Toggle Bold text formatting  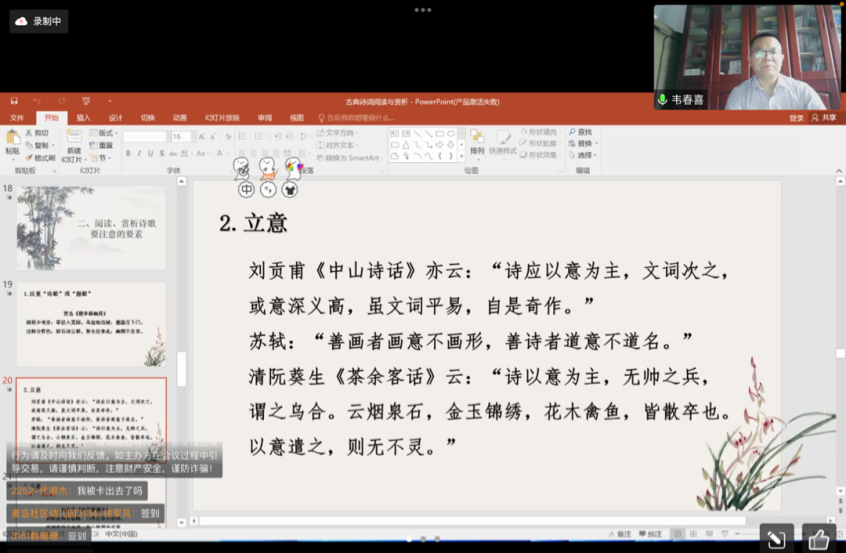click(x=128, y=154)
